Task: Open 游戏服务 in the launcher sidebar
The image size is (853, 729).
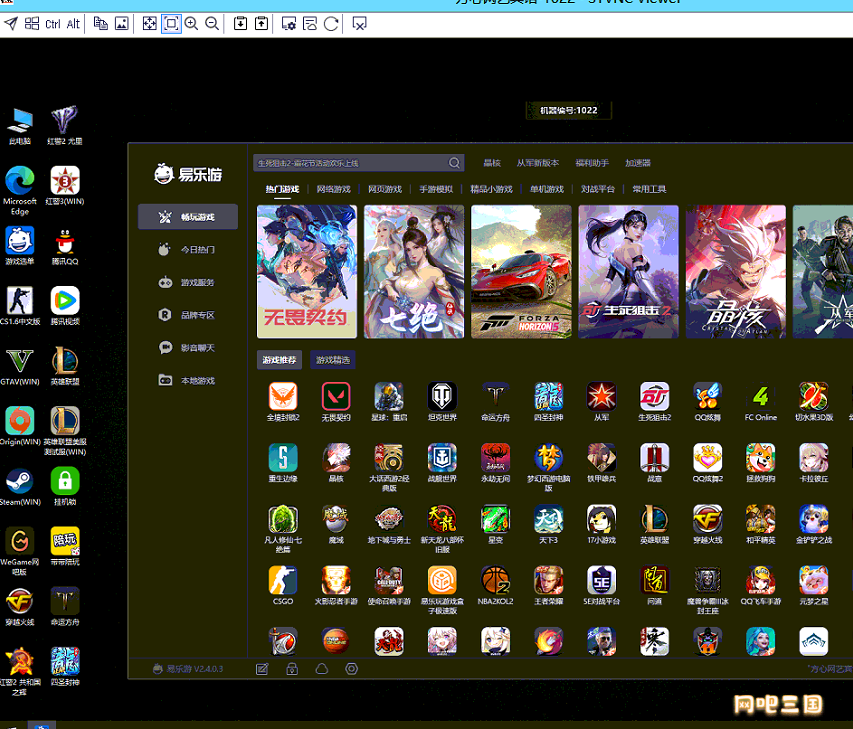Action: tap(188, 282)
